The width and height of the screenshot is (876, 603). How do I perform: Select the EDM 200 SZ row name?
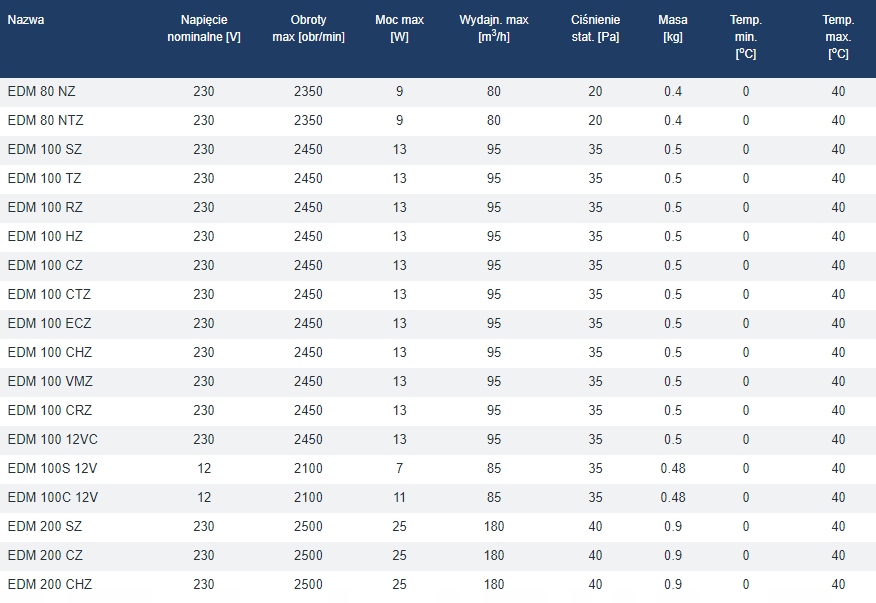point(45,527)
